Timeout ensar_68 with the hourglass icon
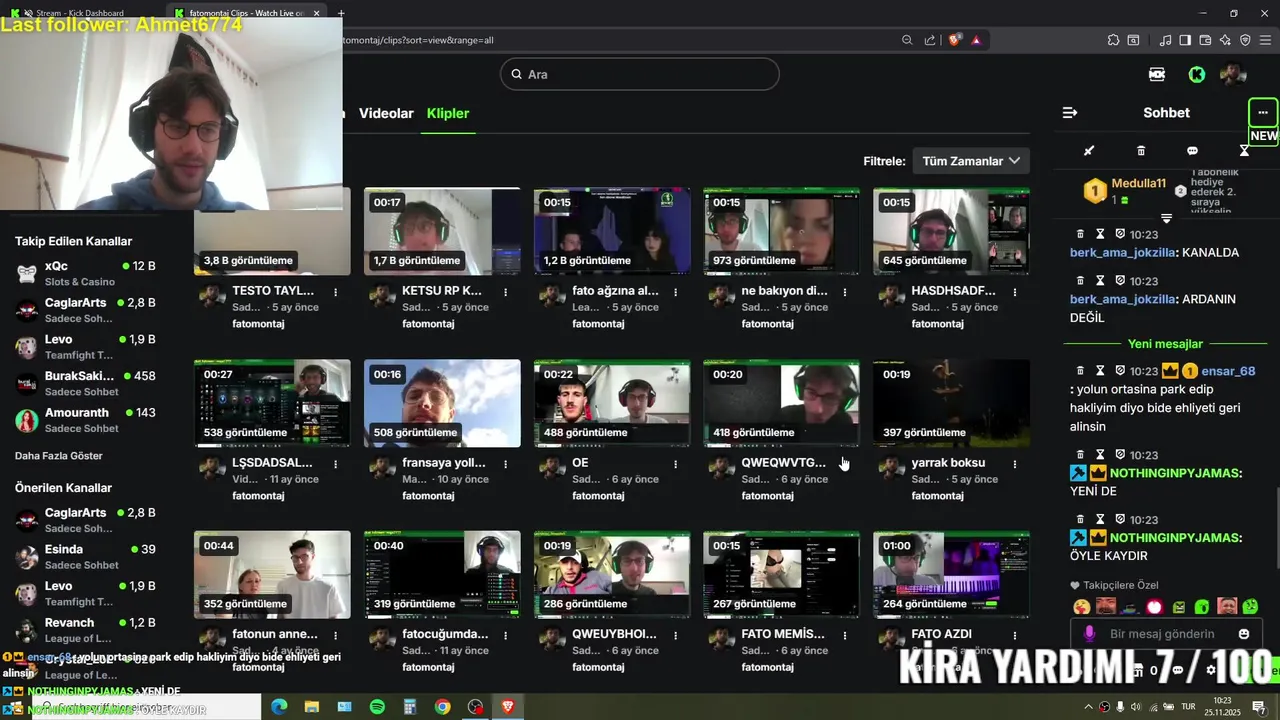This screenshot has height=720, width=1280. [1100, 371]
